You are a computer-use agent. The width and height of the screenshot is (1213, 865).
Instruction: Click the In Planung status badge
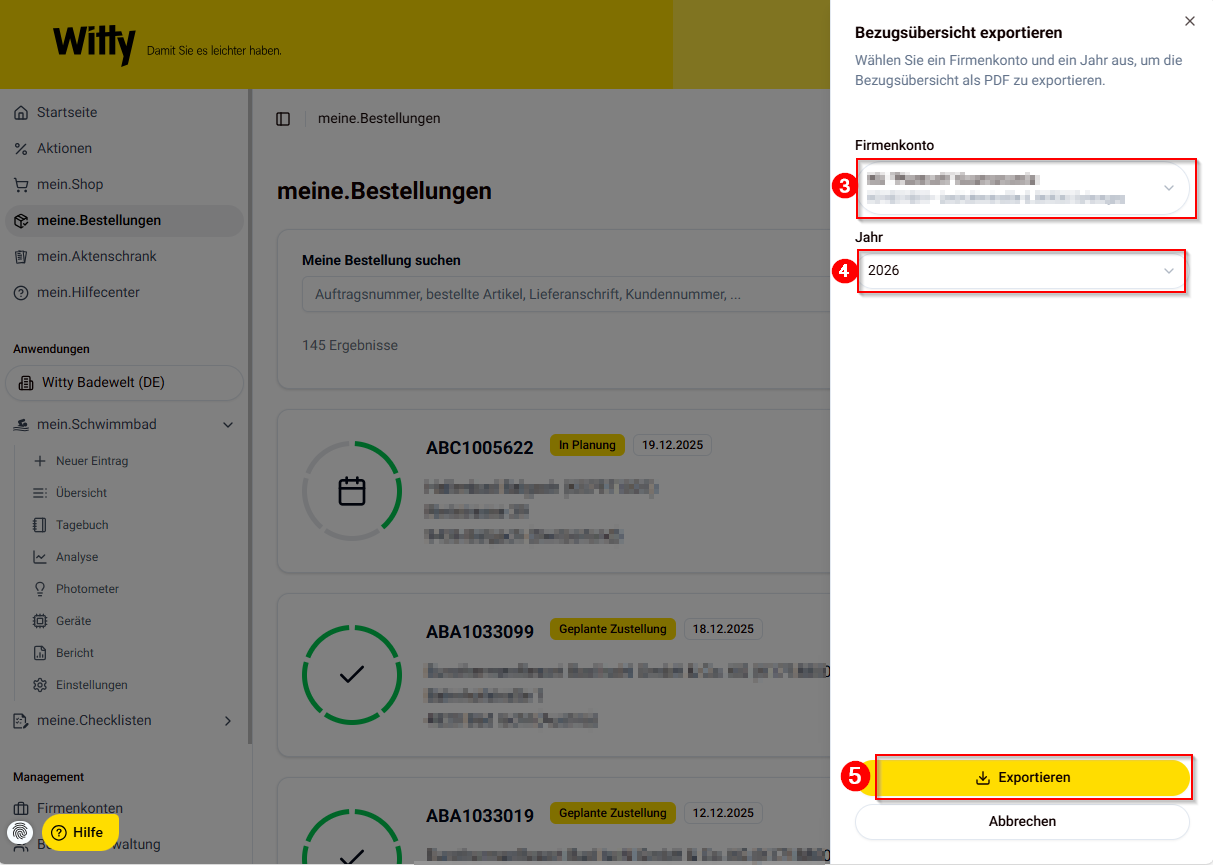pyautogui.click(x=588, y=445)
